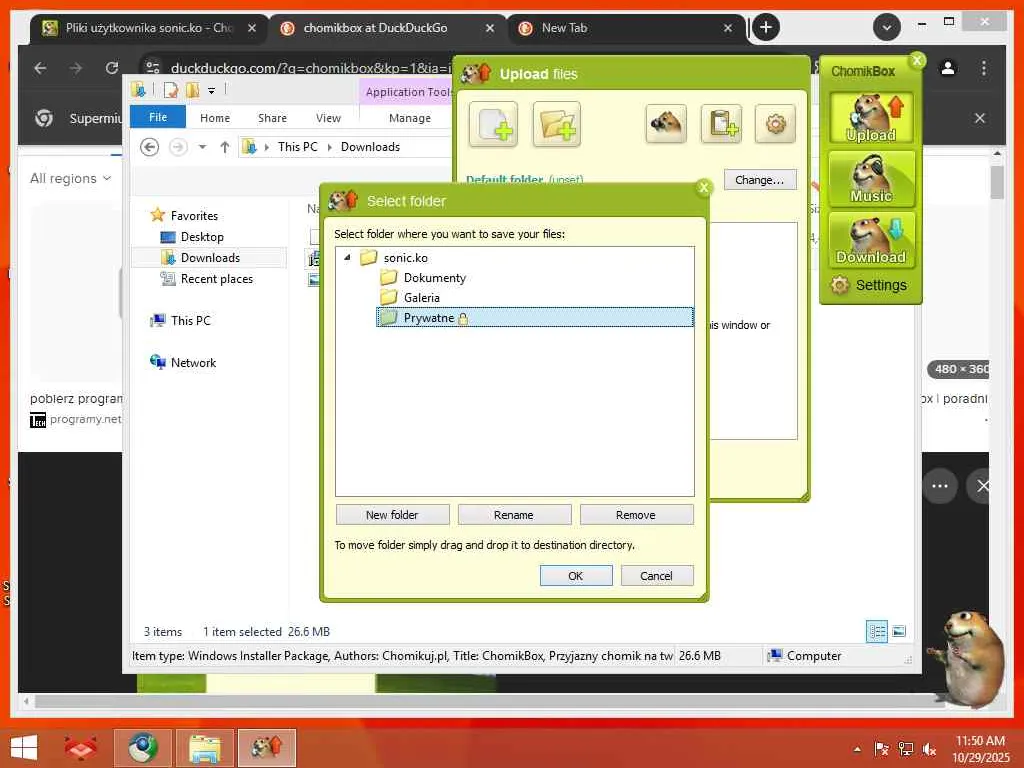
Task: Open the browser three-dot menu
Action: 984,68
